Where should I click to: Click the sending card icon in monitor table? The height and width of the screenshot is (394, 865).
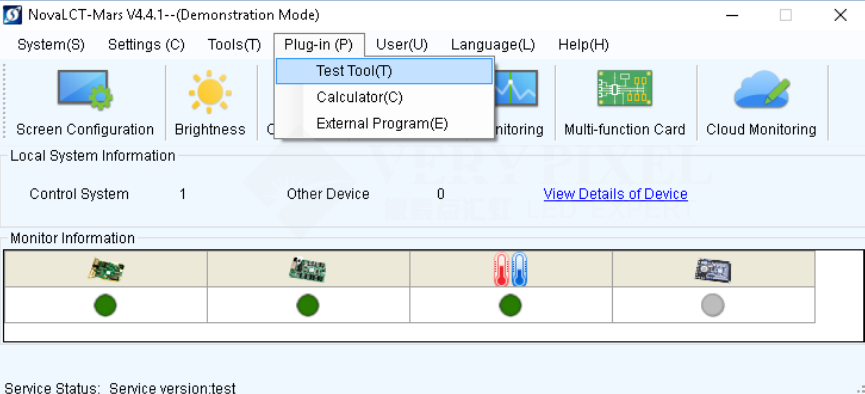coord(105,269)
